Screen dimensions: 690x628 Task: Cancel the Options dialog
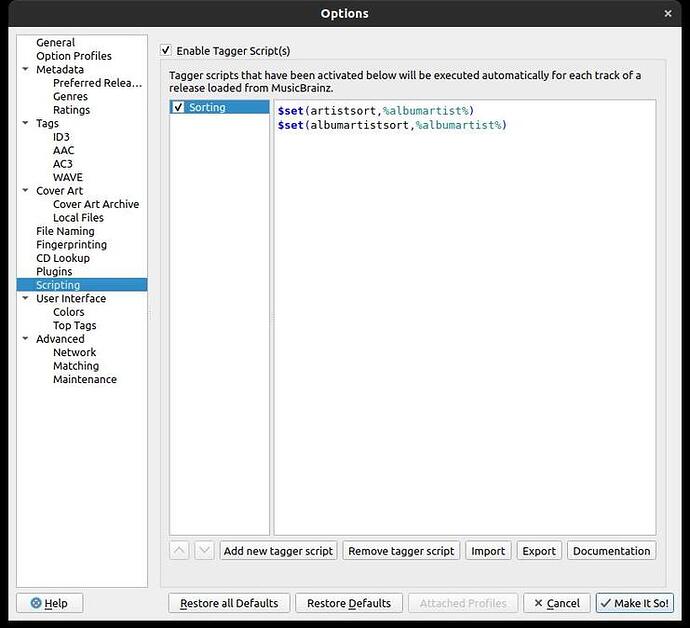point(557,603)
